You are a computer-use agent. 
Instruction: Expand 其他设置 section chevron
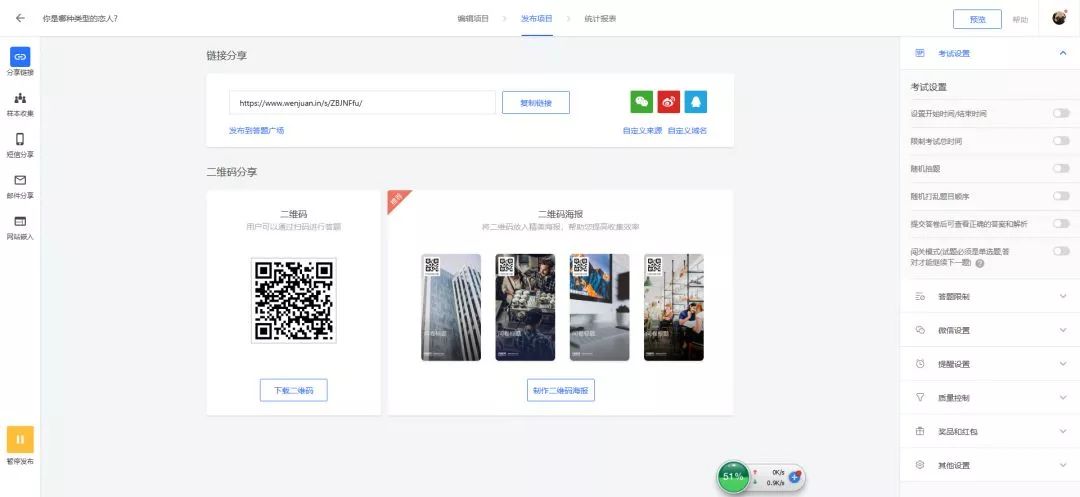[x=1063, y=465]
